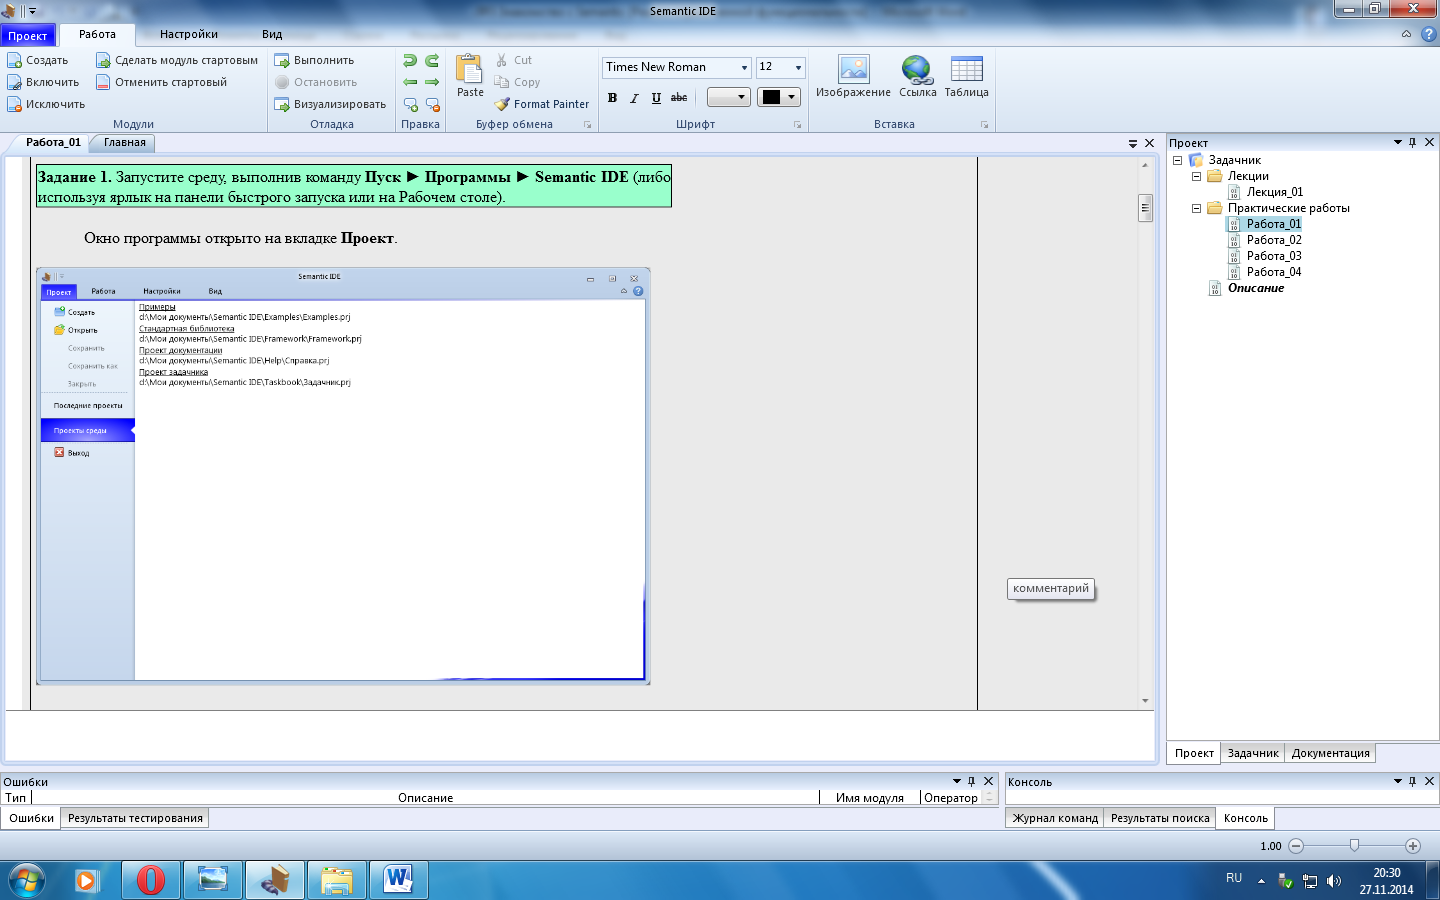Select Работа_02 in project tree
The width and height of the screenshot is (1440, 900).
pos(1274,240)
